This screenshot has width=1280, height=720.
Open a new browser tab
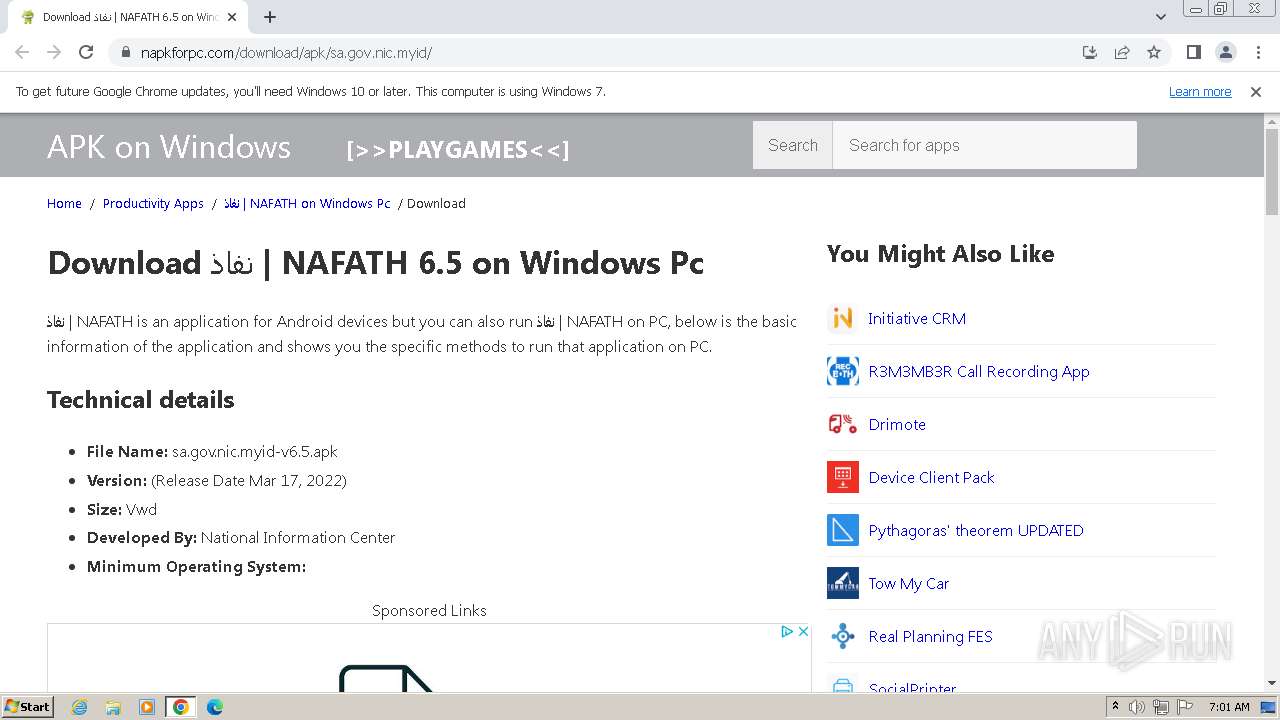270,17
